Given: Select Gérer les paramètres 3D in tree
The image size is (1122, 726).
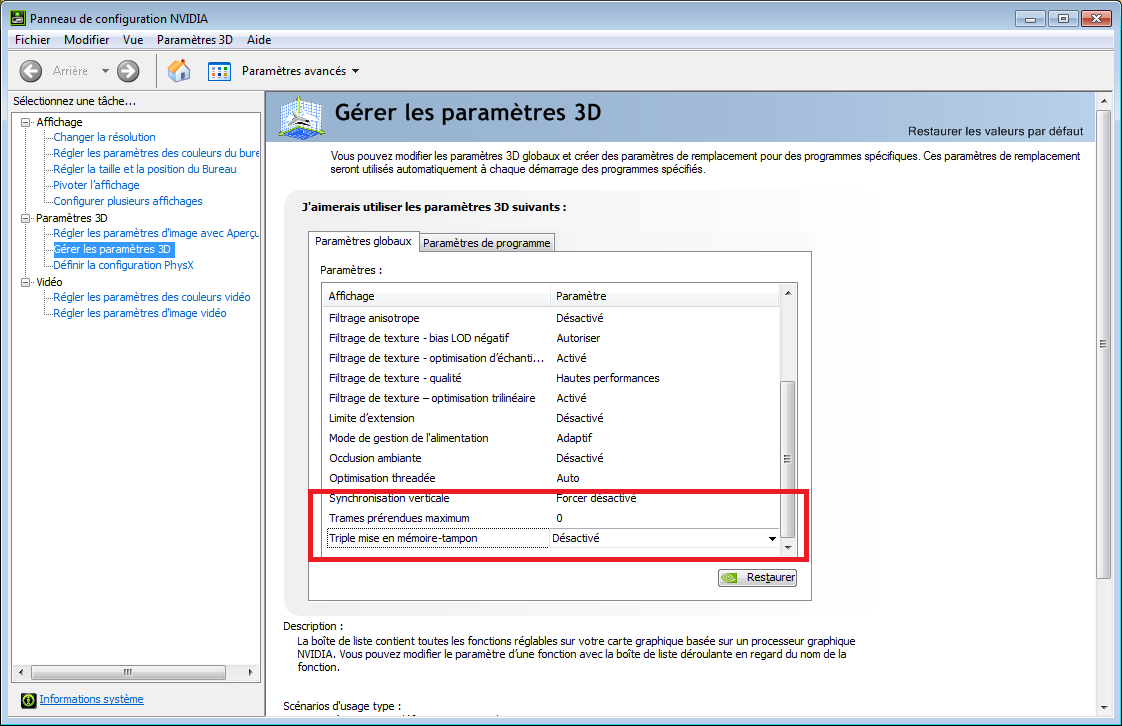Looking at the screenshot, I should click(x=113, y=250).
